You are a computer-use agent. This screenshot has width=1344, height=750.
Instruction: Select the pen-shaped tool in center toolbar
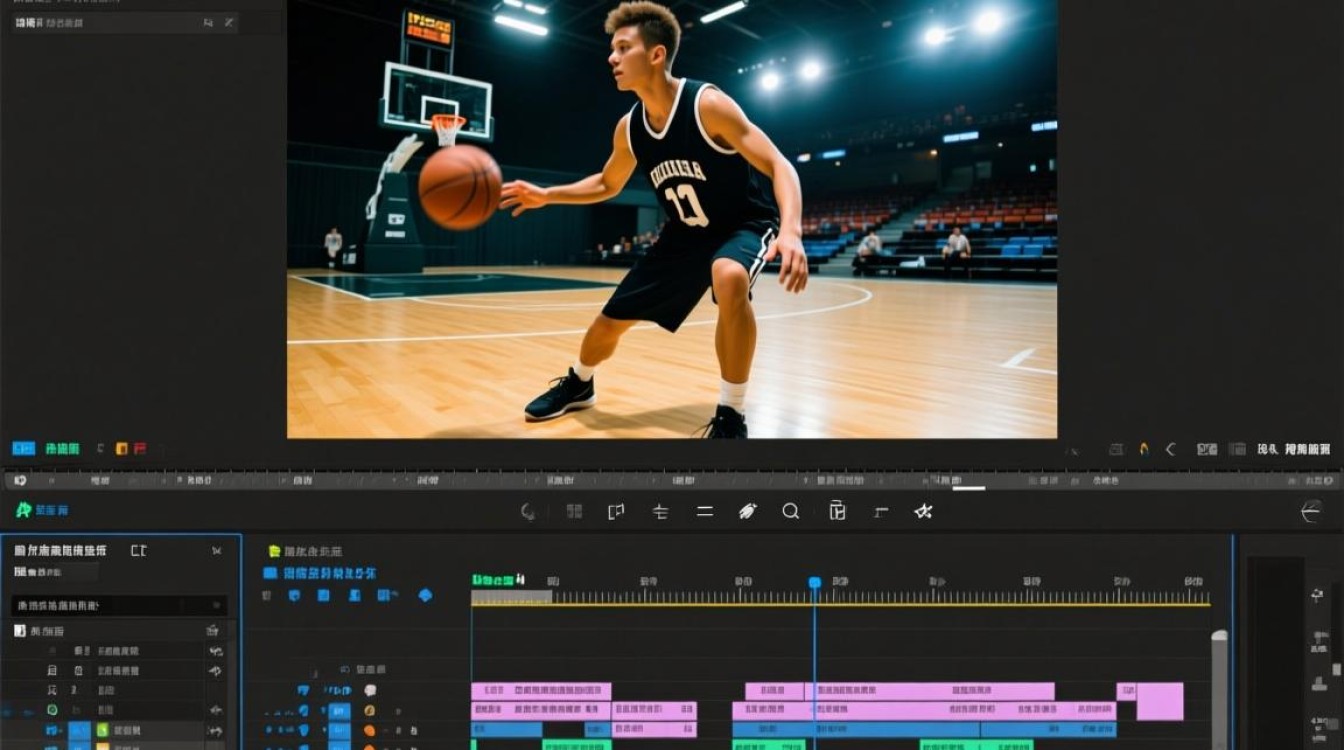point(747,511)
